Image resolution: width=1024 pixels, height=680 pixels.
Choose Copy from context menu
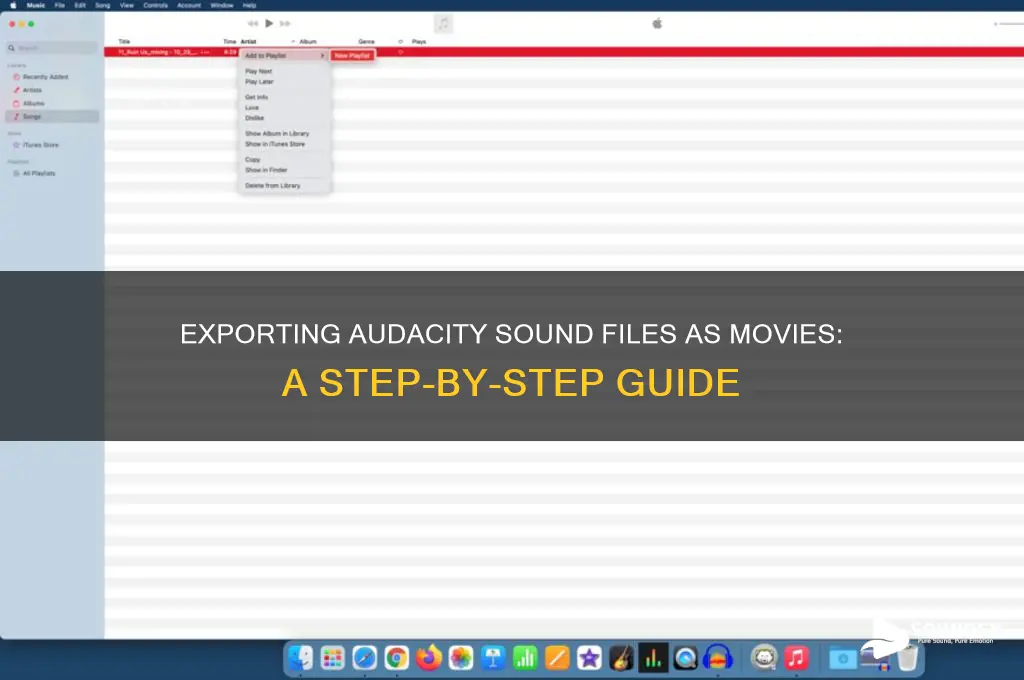pyautogui.click(x=253, y=159)
